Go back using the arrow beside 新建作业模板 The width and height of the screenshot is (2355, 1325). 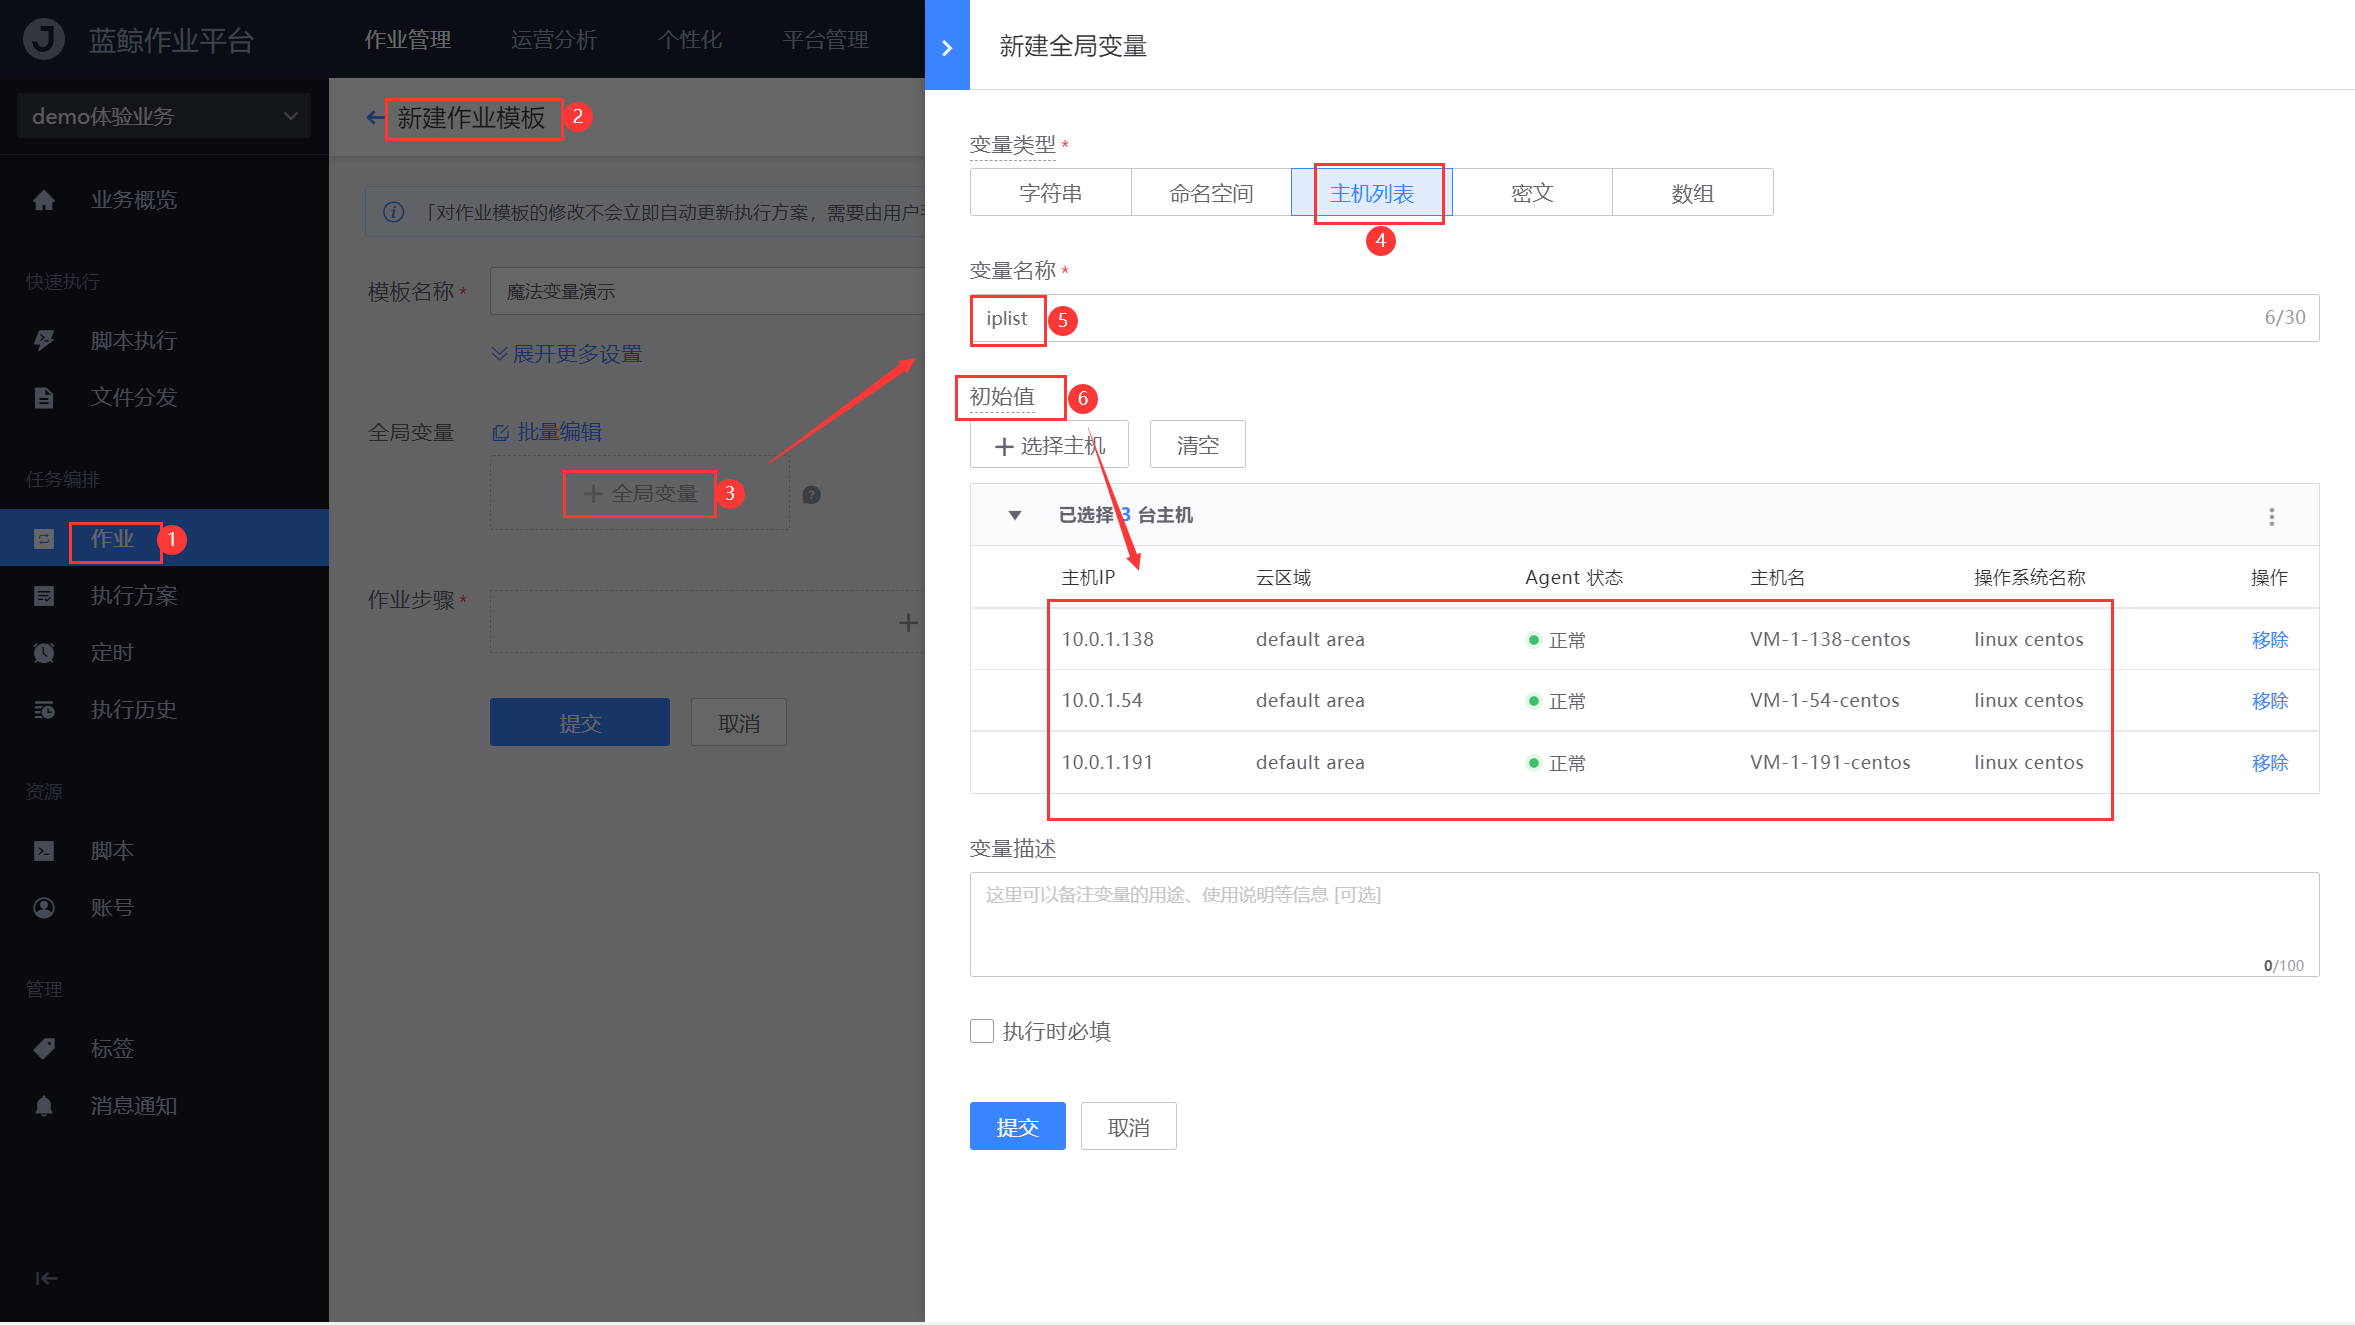point(375,118)
